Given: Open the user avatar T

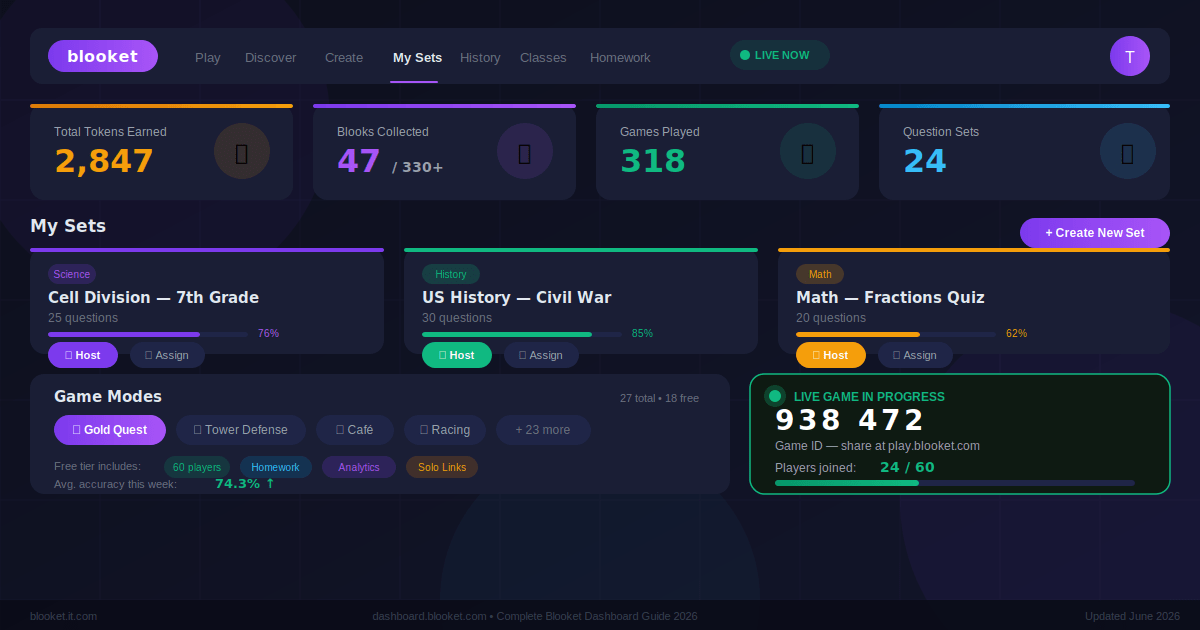Looking at the screenshot, I should click(x=1130, y=56).
